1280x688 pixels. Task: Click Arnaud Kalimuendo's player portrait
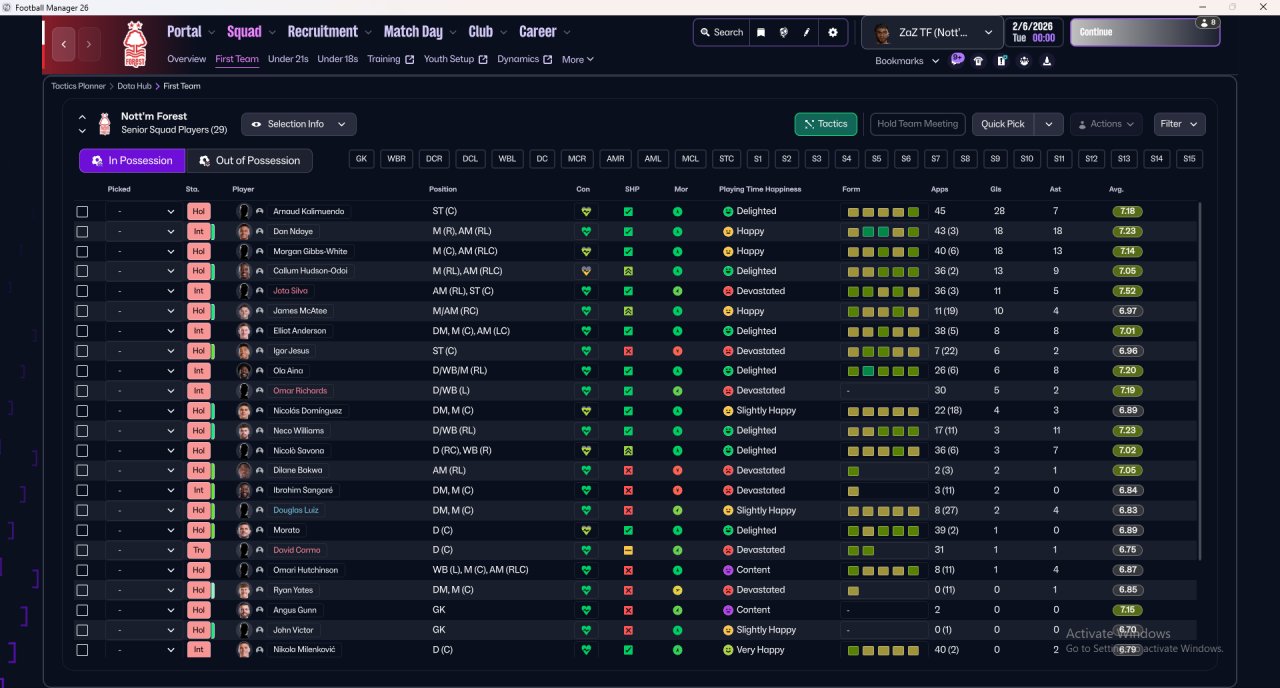[x=243, y=211]
